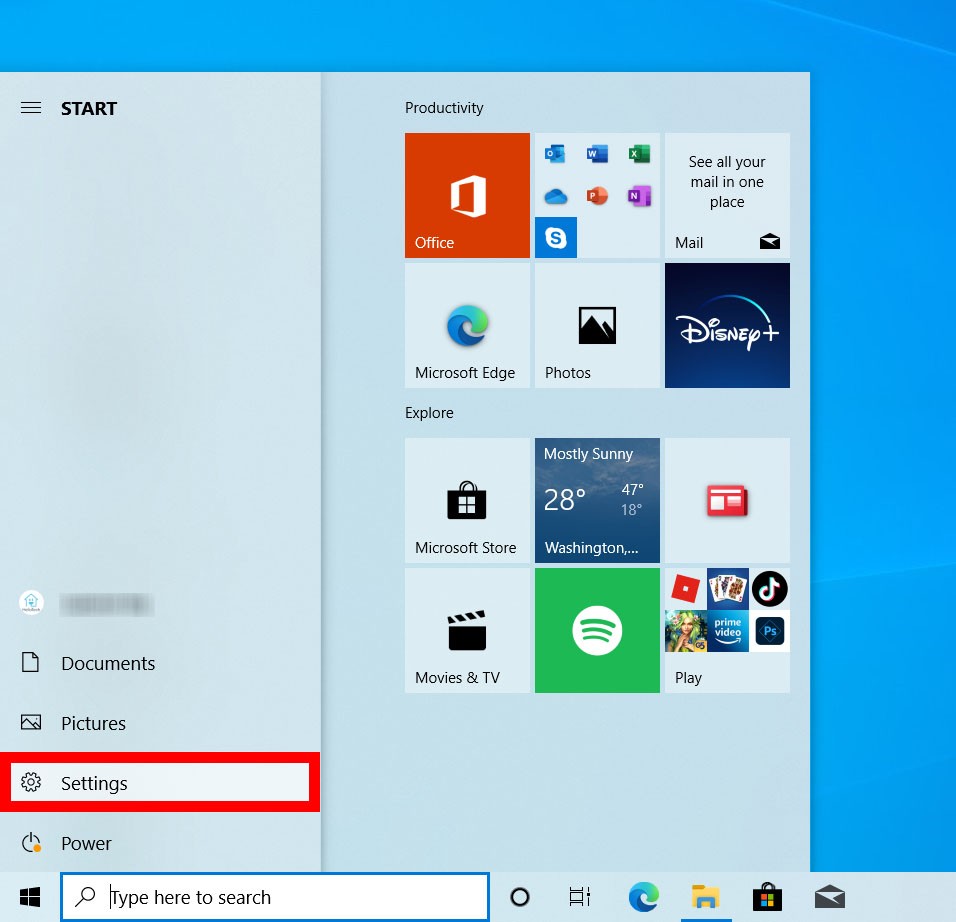The width and height of the screenshot is (956, 922).
Task: Launch Movies & TV
Action: (x=466, y=630)
